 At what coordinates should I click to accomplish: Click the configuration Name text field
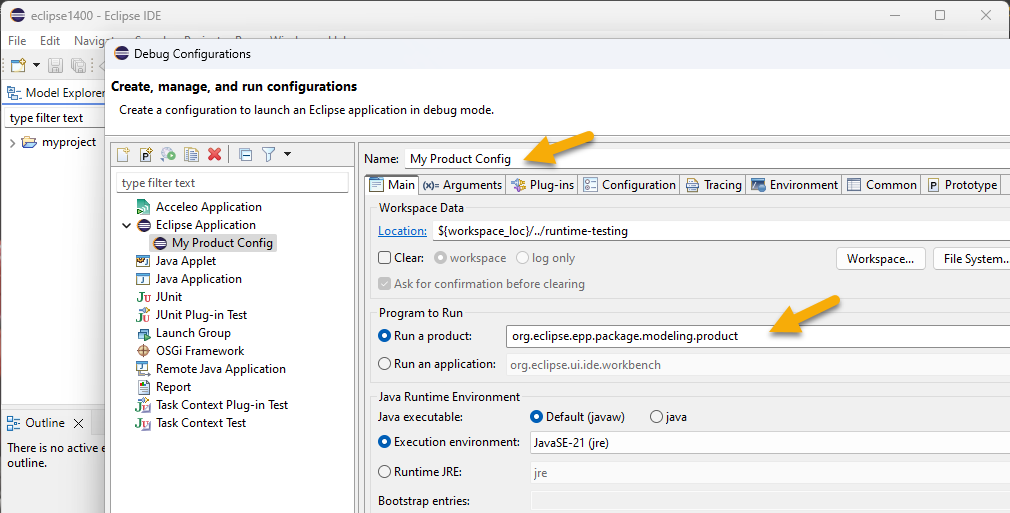pyautogui.click(x=700, y=158)
